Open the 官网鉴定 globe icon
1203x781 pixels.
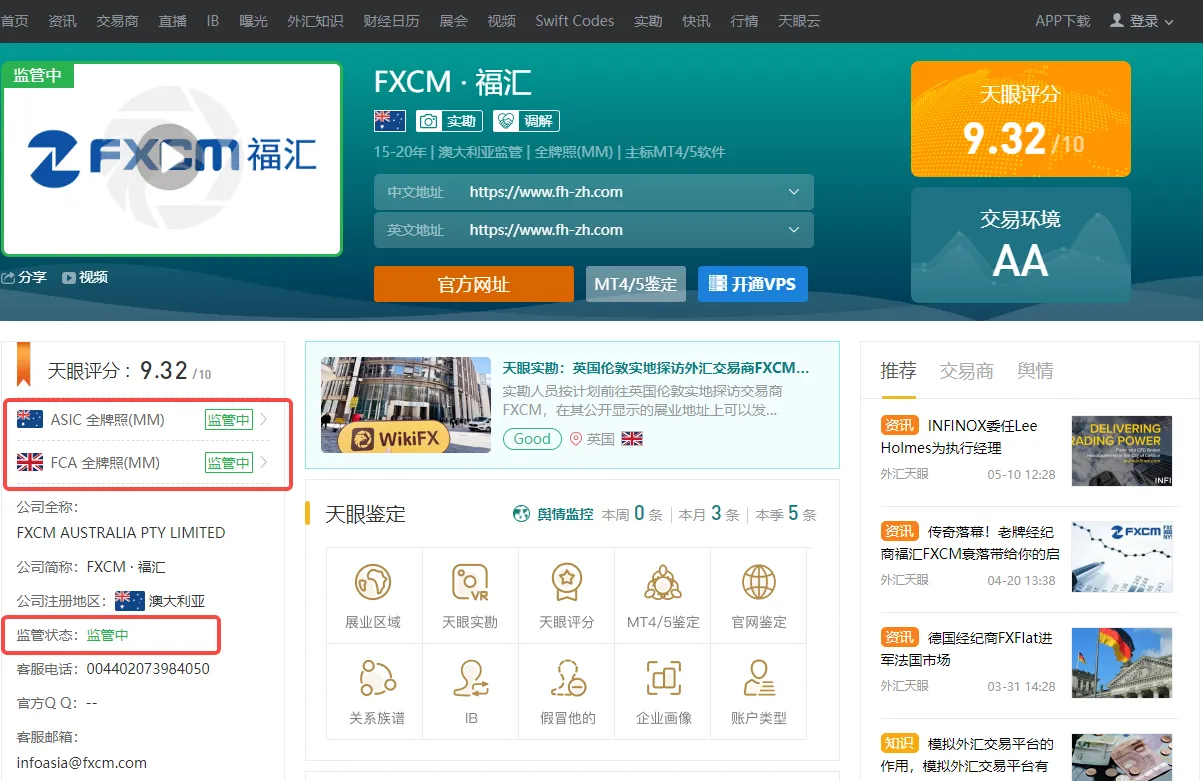(759, 582)
